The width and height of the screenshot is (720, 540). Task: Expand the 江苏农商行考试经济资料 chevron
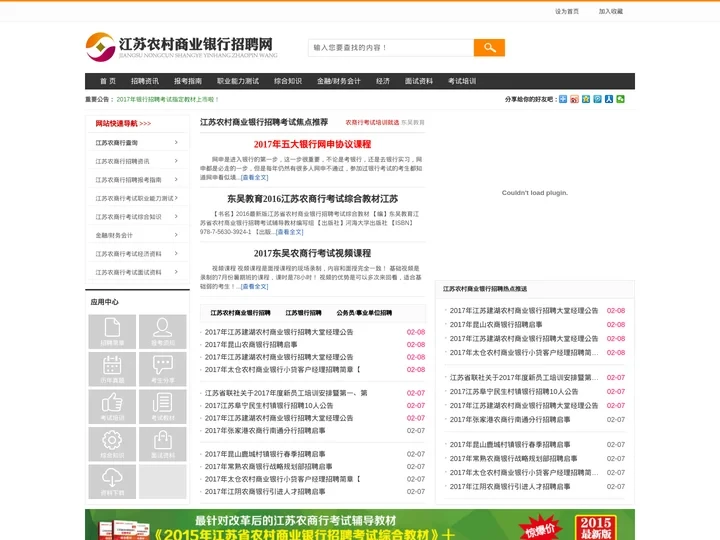176,253
